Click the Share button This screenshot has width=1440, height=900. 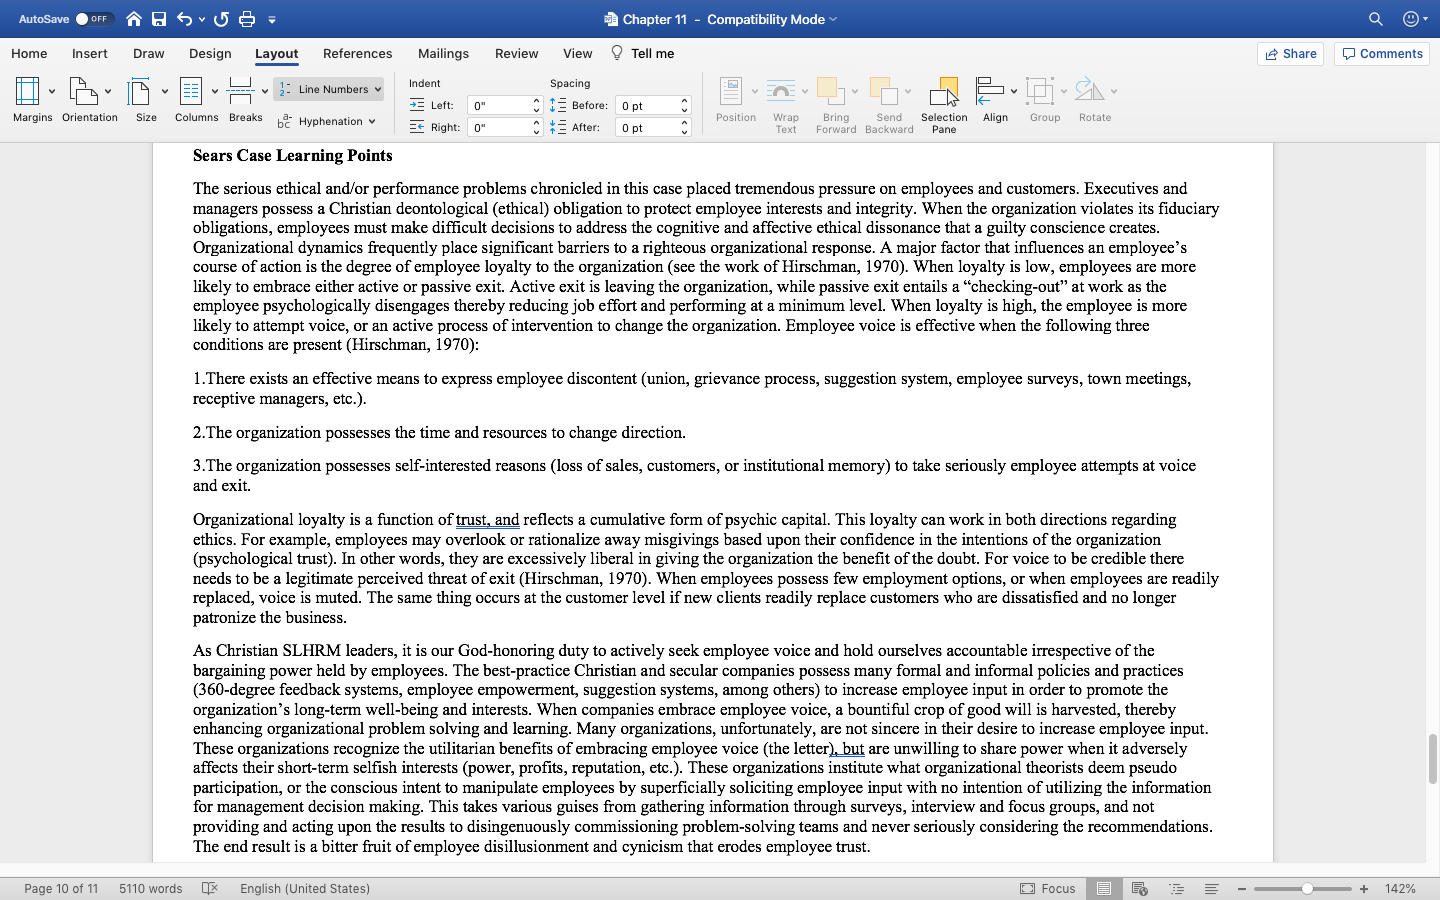(x=1290, y=53)
